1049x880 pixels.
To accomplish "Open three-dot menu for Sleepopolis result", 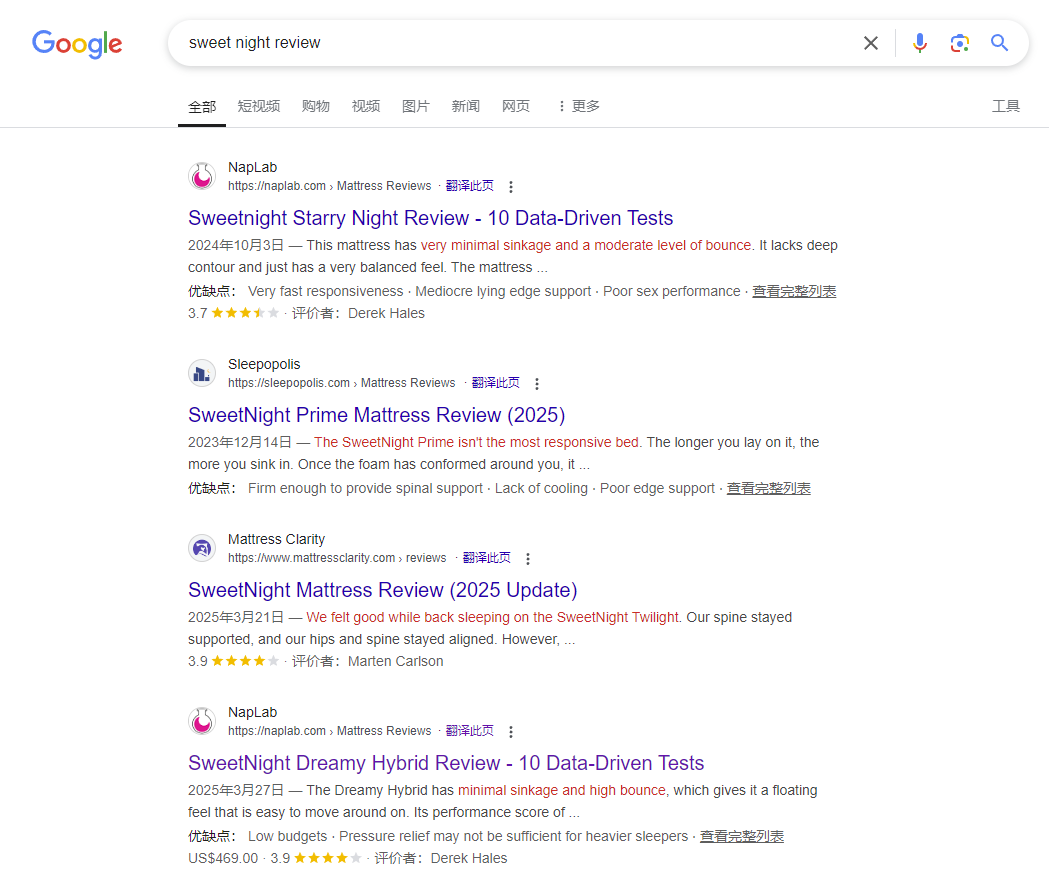I will 537,383.
